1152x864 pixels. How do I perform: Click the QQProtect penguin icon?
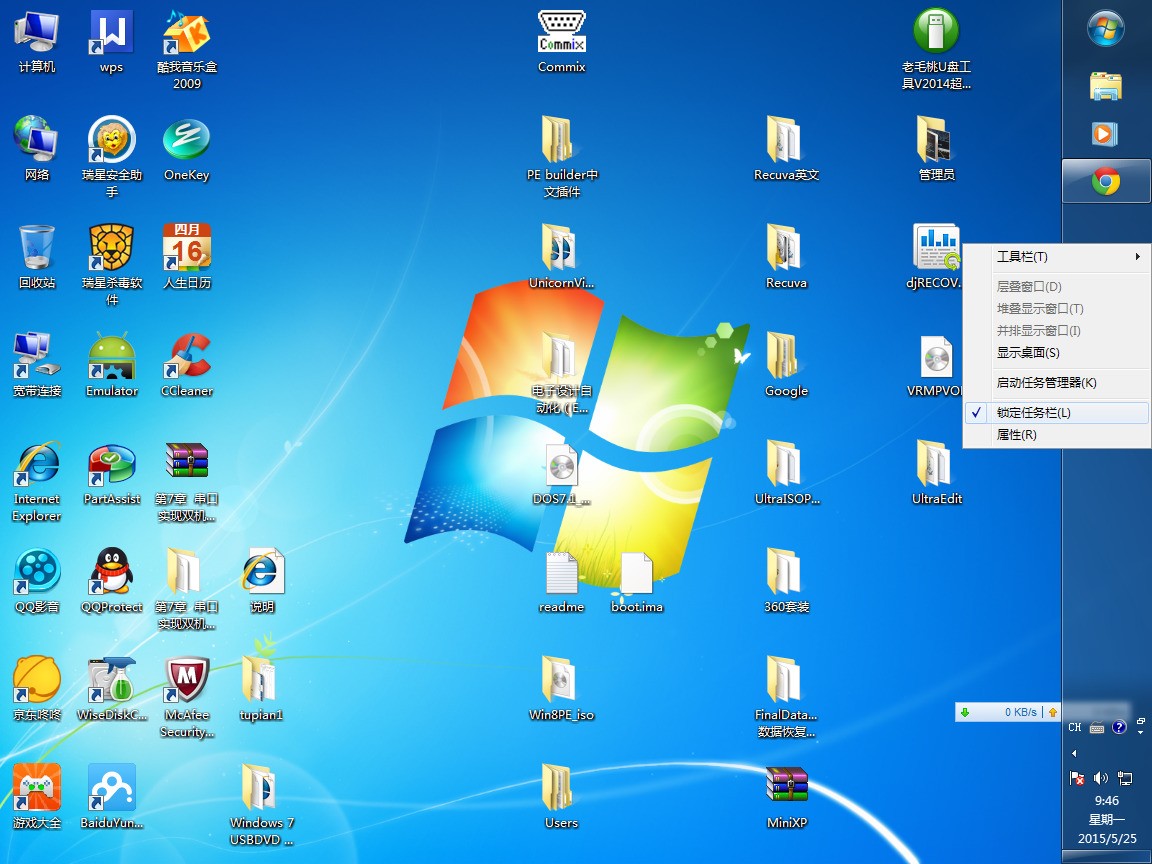tap(112, 573)
